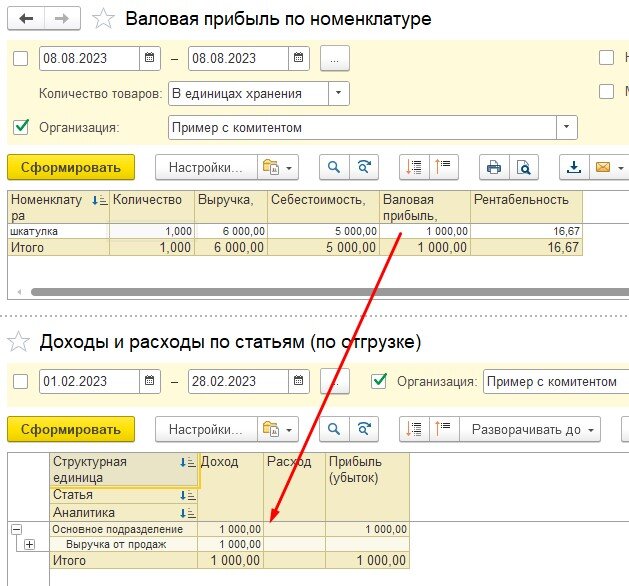Click the print icon in upper toolbar
Viewport: 629px width, 586px height.
(x=493, y=167)
